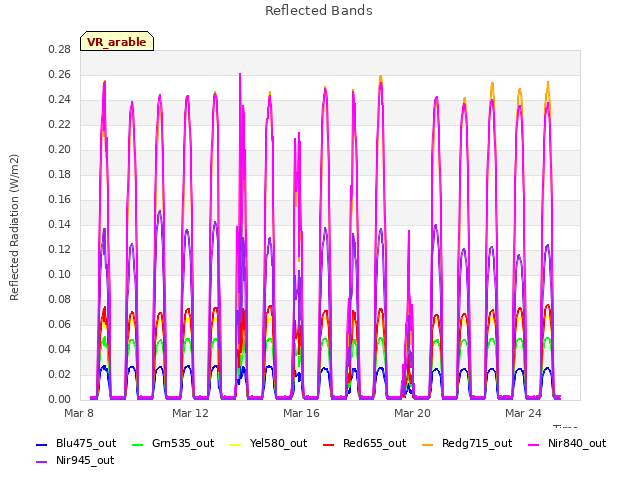Viewport: 640px width, 480px height.
Task: Click the Mar 16 x-axis tick label
Action: [x=301, y=413]
